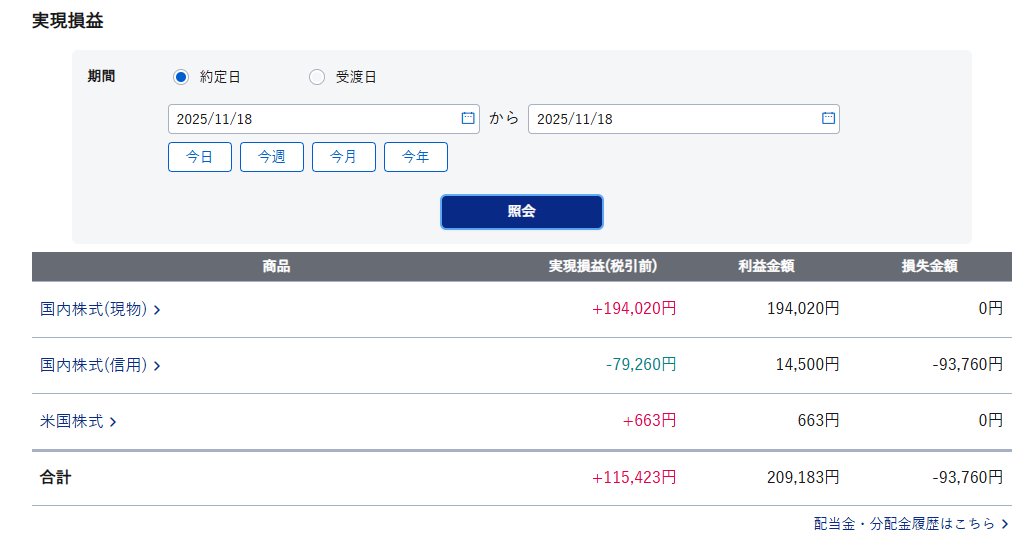Choose the 今月 period shortcut
Image resolution: width=1016 pixels, height=547 pixels.
pos(344,157)
